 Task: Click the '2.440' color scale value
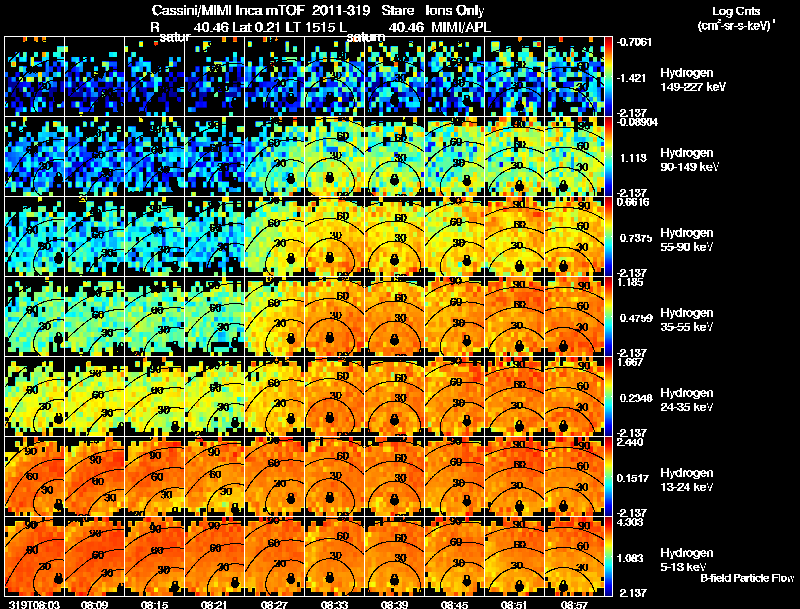pos(630,442)
